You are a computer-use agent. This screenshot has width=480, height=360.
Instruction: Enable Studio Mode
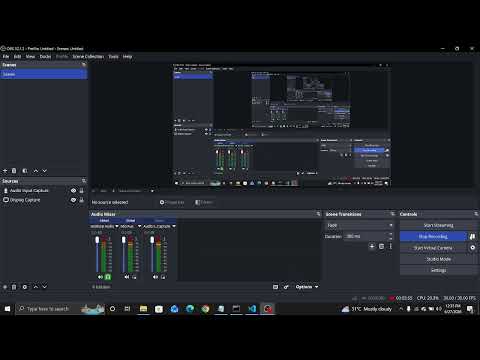pyautogui.click(x=439, y=259)
